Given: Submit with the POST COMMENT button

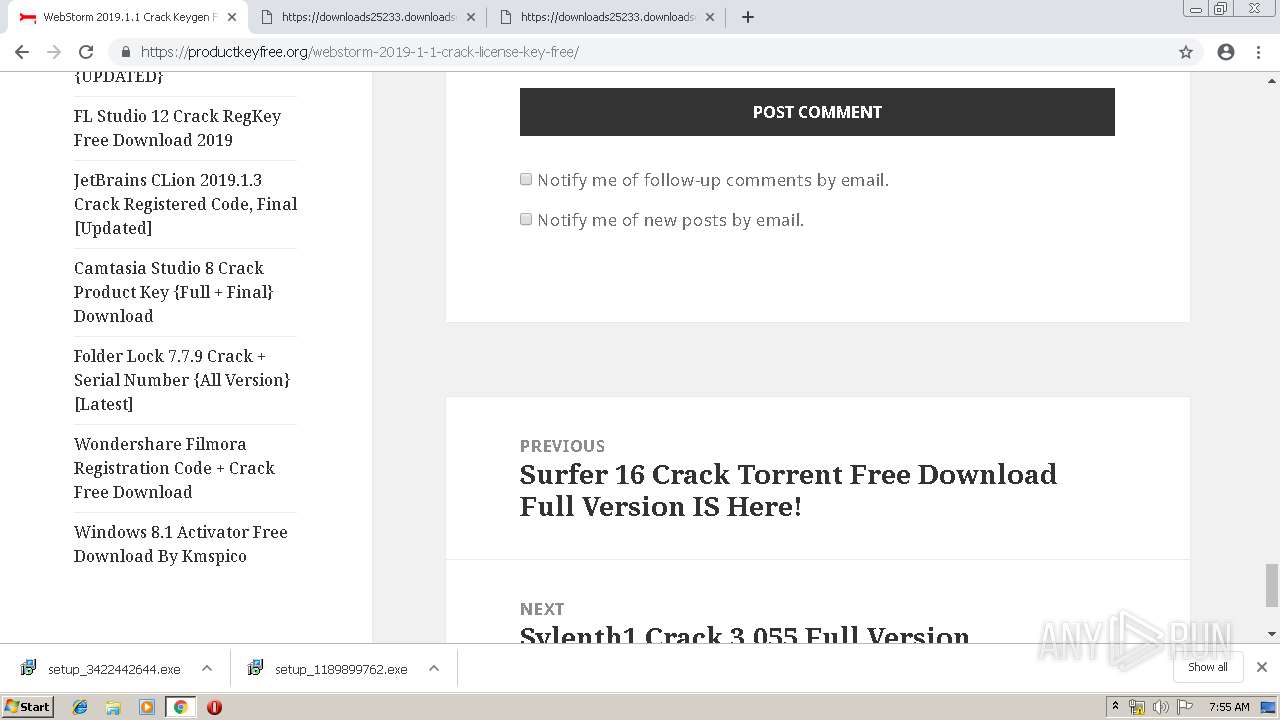Looking at the screenshot, I should tap(817, 112).
